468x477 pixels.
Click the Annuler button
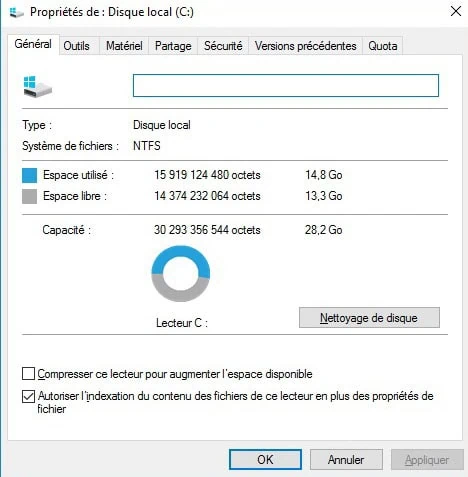click(346, 460)
